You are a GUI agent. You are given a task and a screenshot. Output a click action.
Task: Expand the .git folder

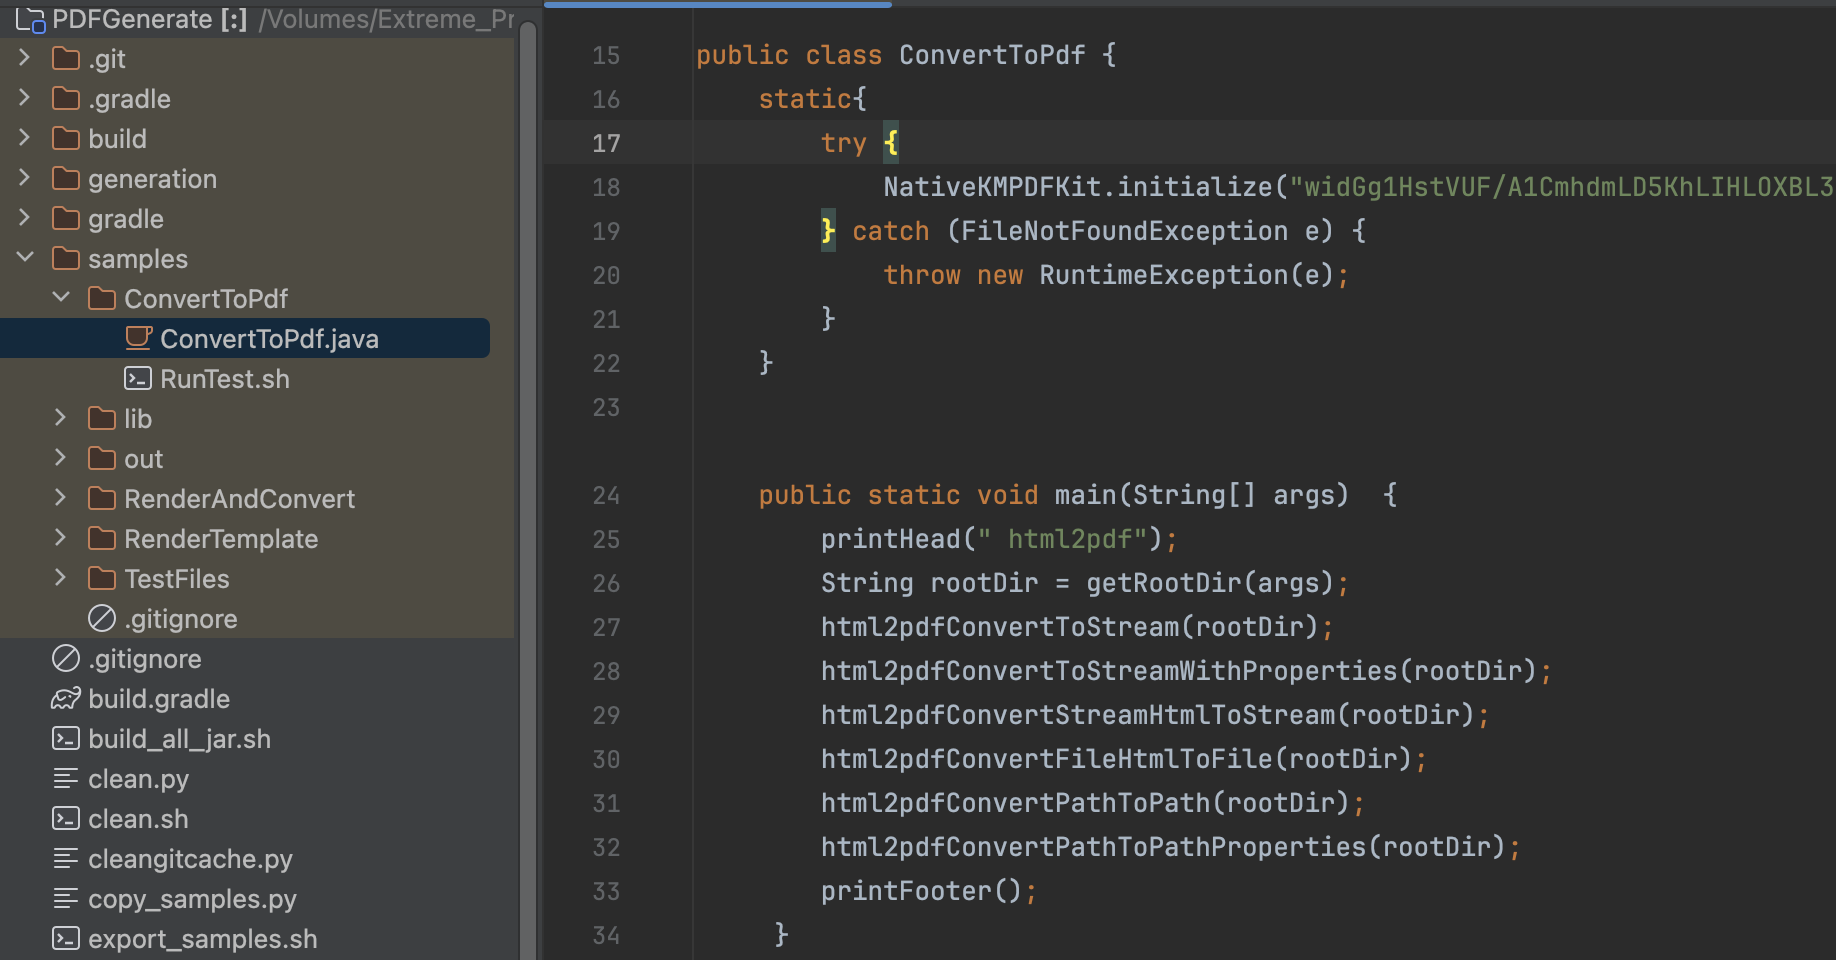pos(25,58)
